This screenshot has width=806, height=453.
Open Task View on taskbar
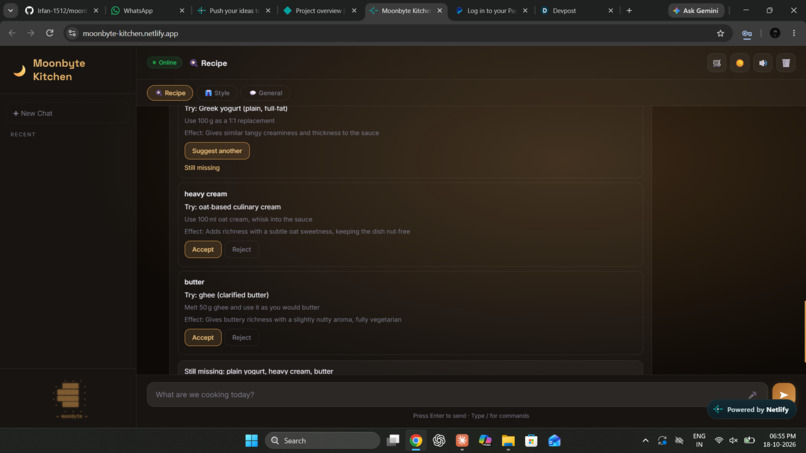coord(393,441)
